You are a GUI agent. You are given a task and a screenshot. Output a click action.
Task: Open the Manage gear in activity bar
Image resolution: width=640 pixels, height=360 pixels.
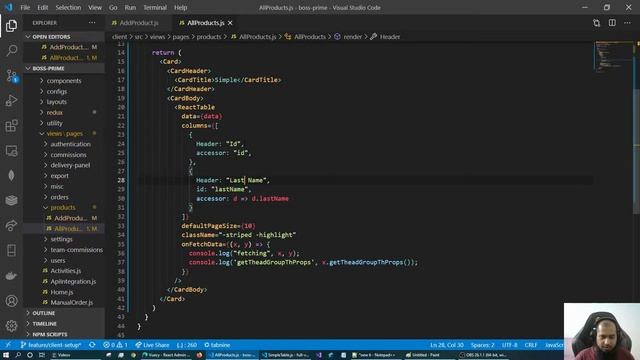(x=11, y=326)
